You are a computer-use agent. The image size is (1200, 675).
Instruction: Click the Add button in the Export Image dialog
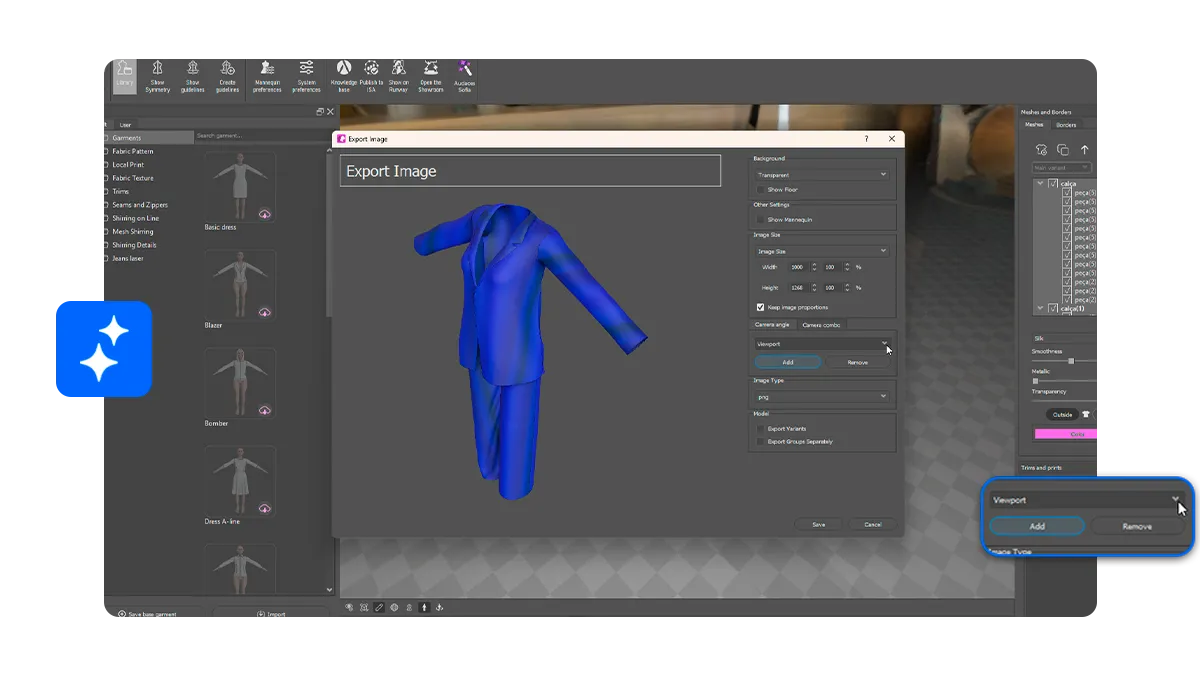[x=788, y=362]
